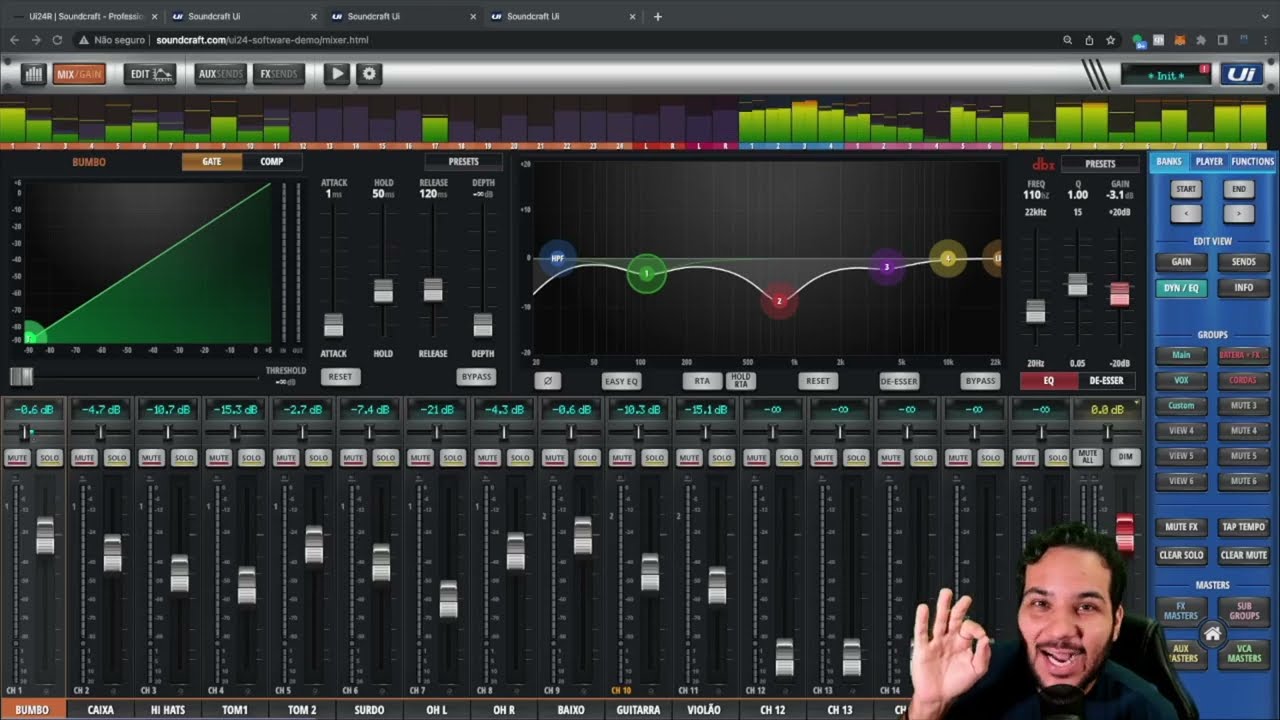This screenshot has height=720, width=1280.
Task: Click the blue Ui logo button
Action: 1241,75
